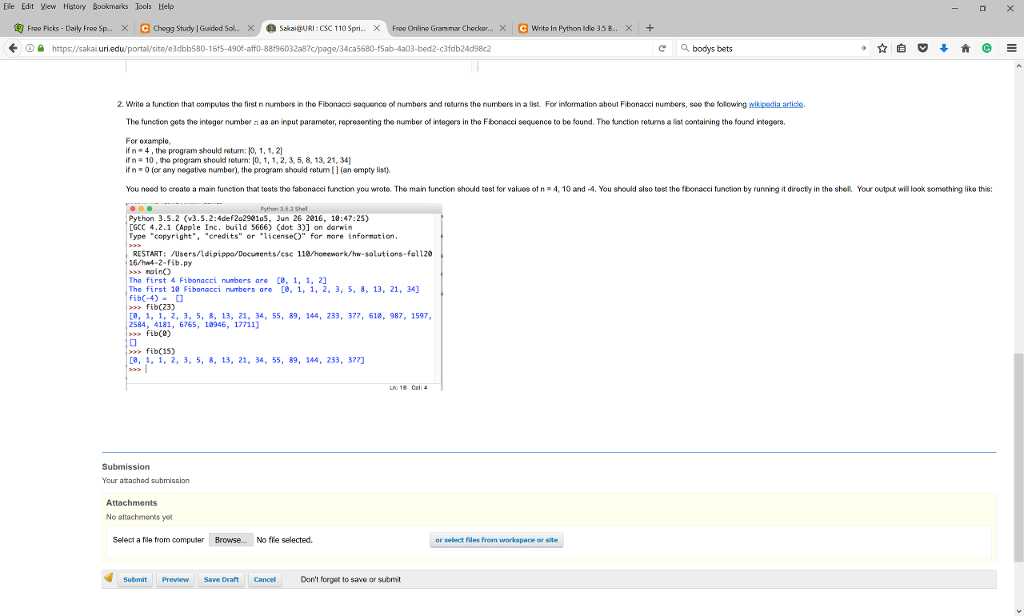
Task: Click in the search box containing bodys bets
Action: pos(760,48)
